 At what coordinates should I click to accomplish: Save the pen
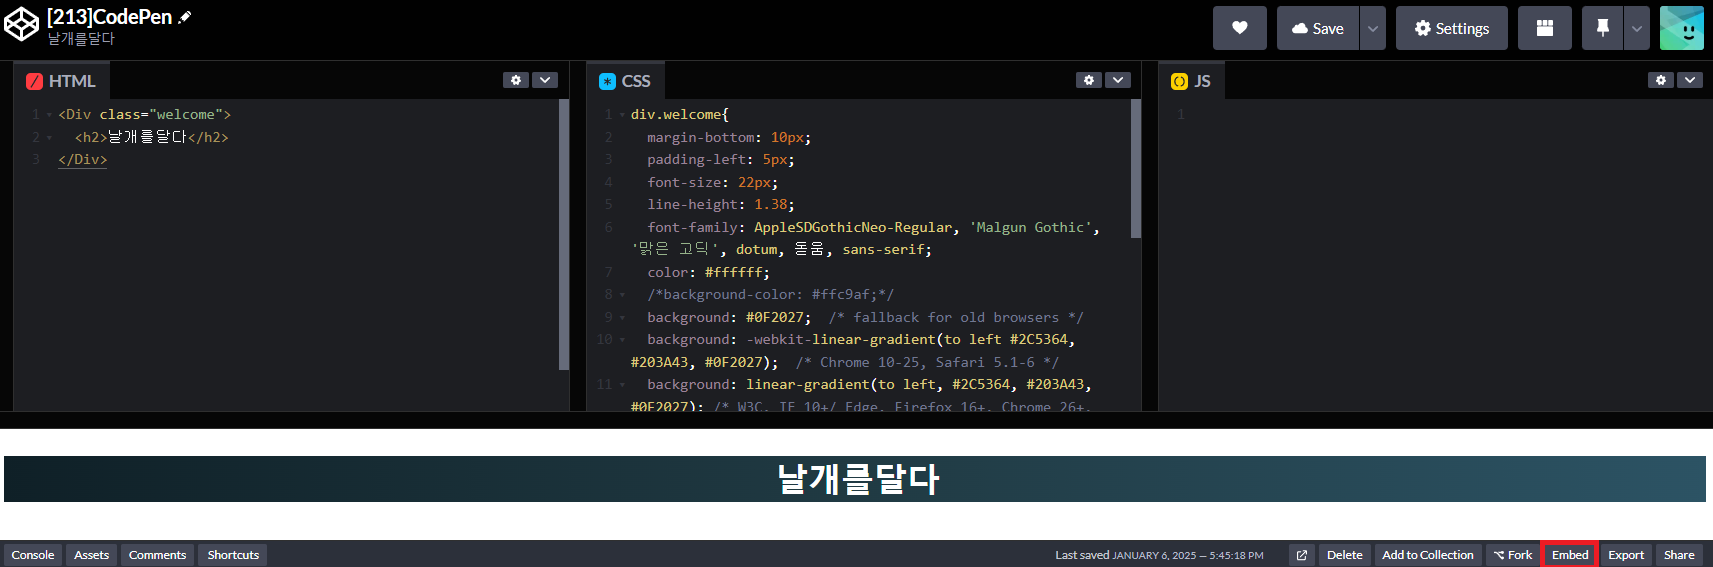pyautogui.click(x=1318, y=28)
